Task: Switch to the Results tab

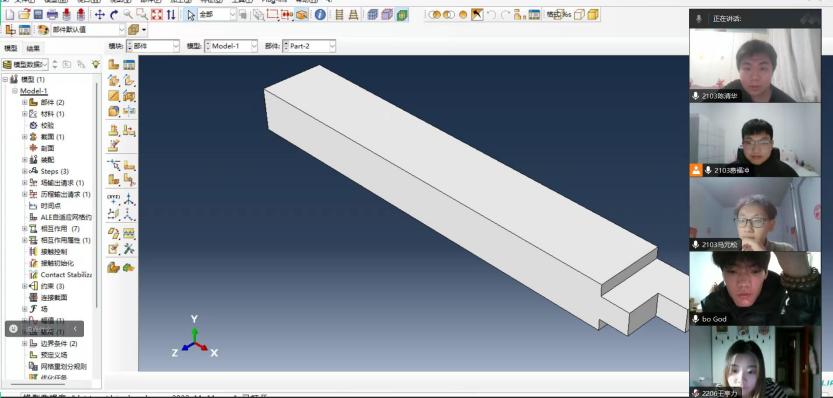Action: [x=33, y=48]
